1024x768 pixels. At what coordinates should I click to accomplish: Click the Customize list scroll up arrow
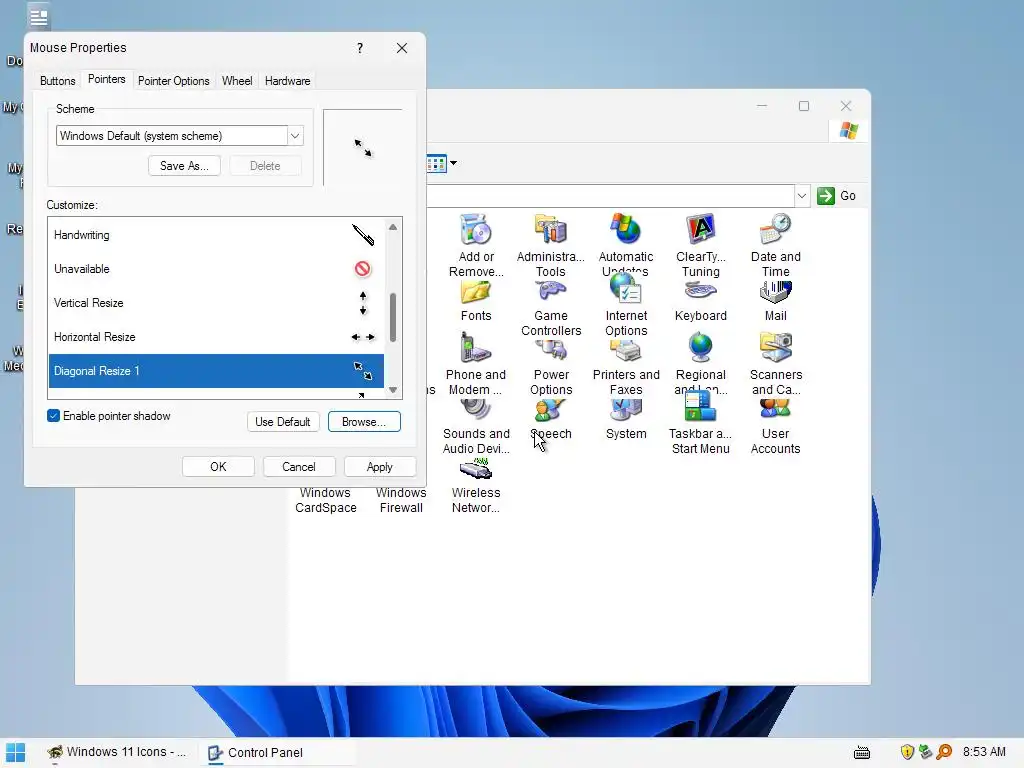393,227
